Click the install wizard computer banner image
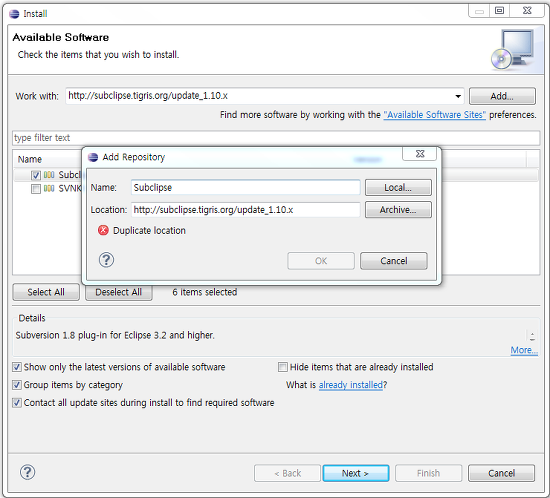 click(x=514, y=49)
